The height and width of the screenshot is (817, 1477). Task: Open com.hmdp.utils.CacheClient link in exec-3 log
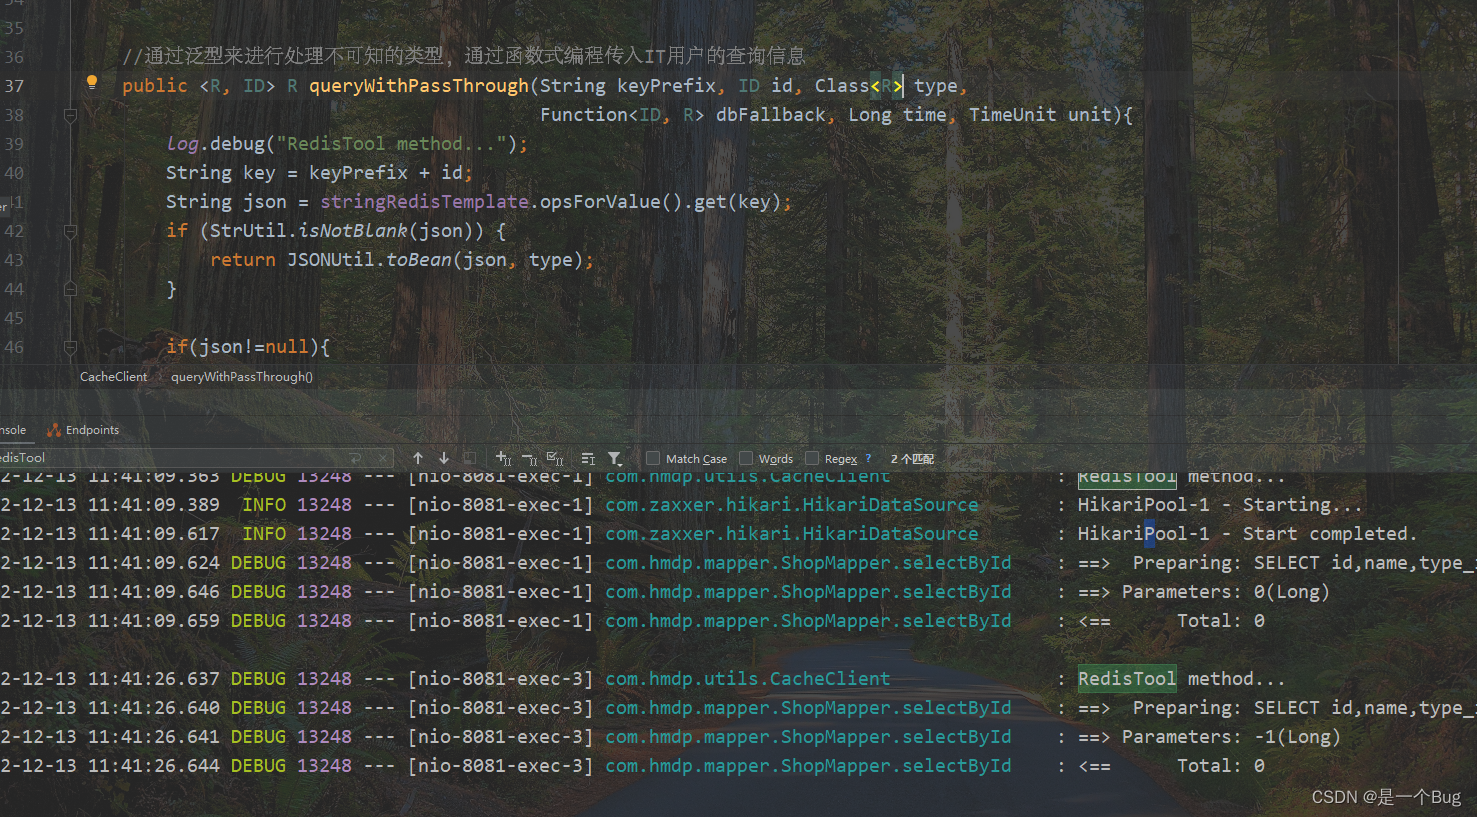(747, 679)
